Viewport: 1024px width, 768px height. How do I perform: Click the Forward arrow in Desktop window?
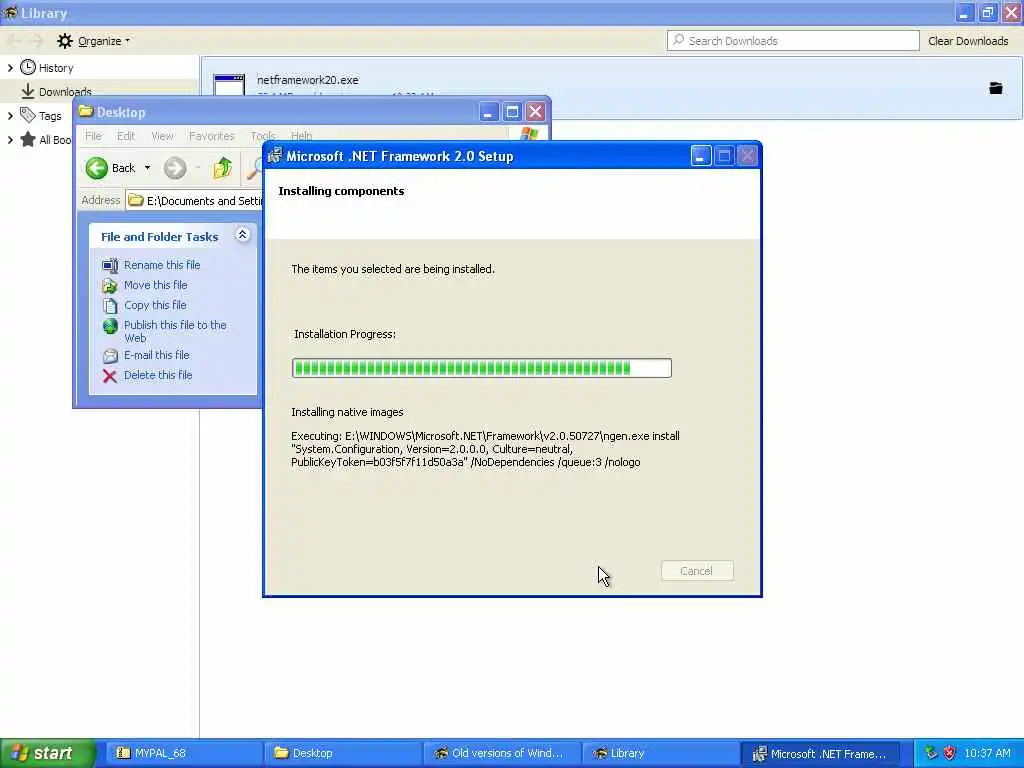click(174, 168)
